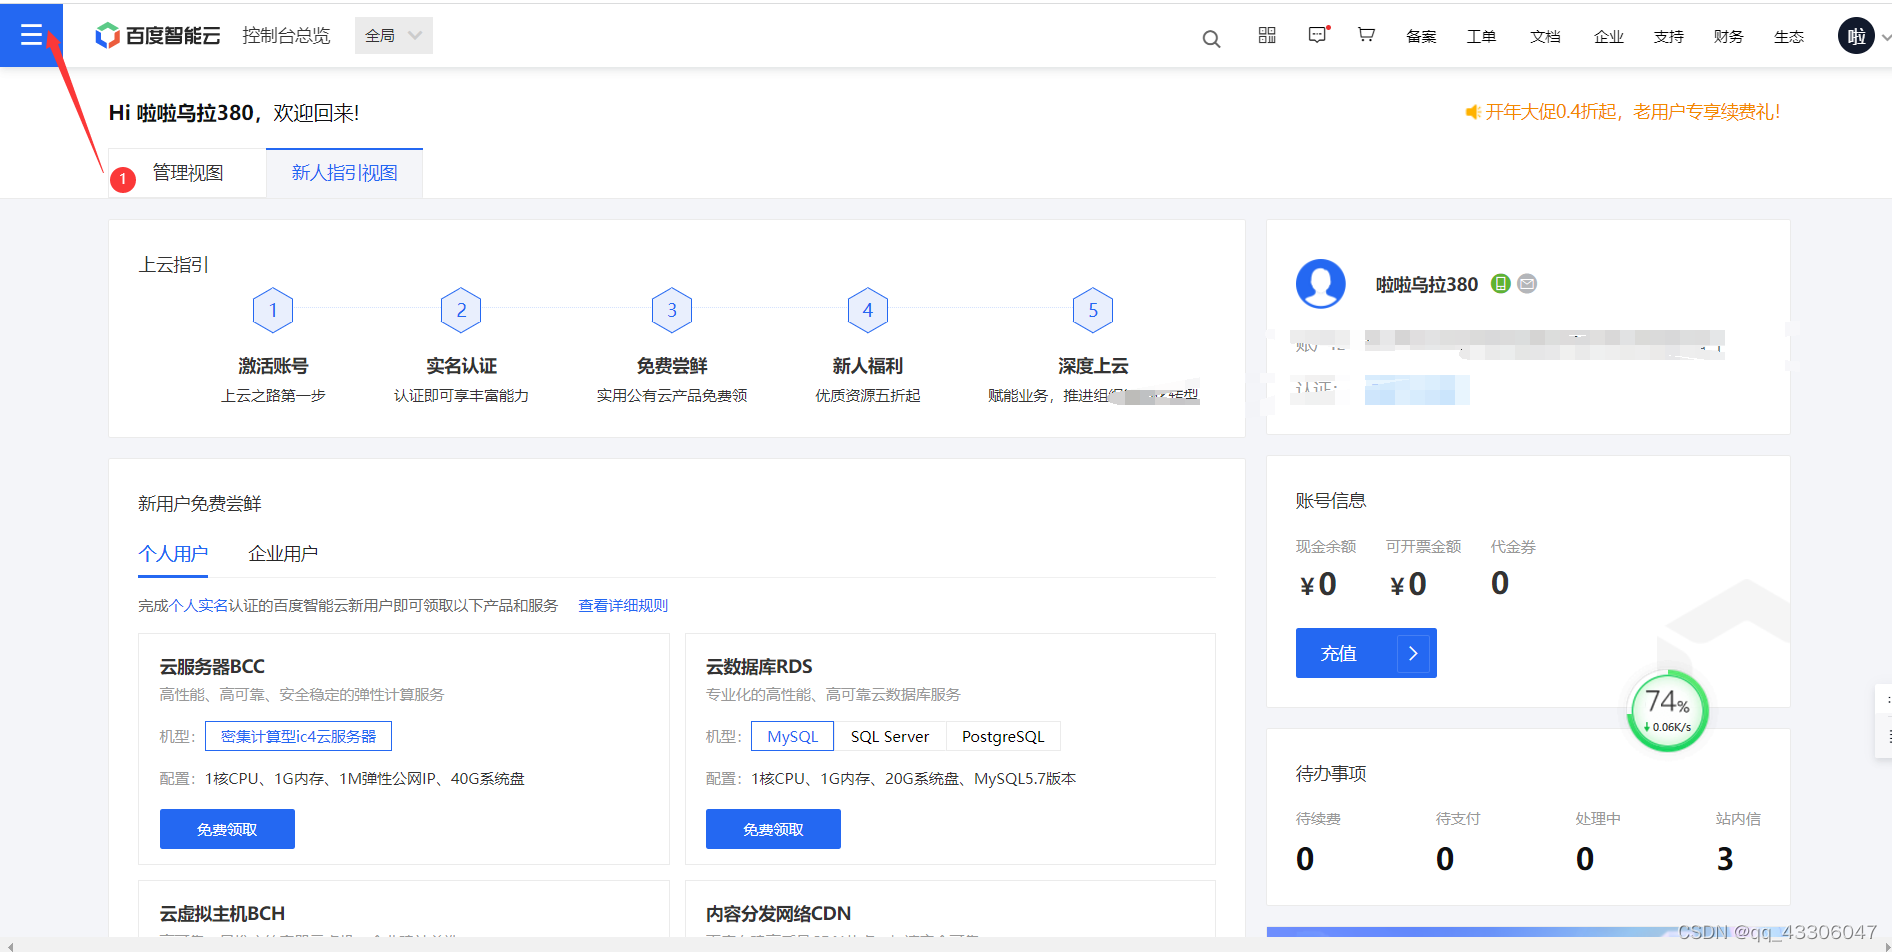Click 云数据库RDS product title
Image resolution: width=1892 pixels, height=952 pixels.
[759, 667]
